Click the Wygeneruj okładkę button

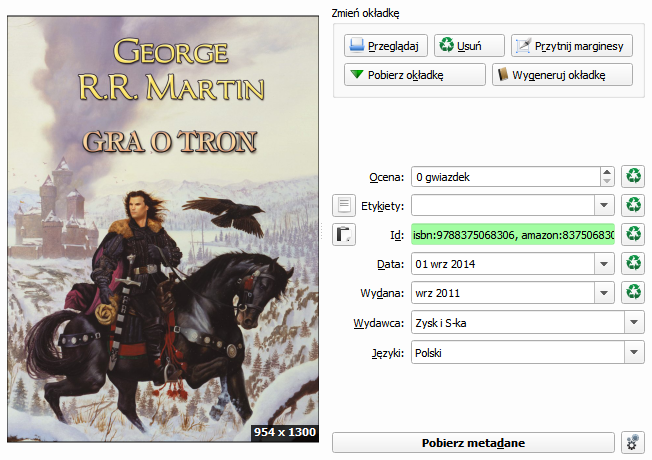pyautogui.click(x=562, y=74)
